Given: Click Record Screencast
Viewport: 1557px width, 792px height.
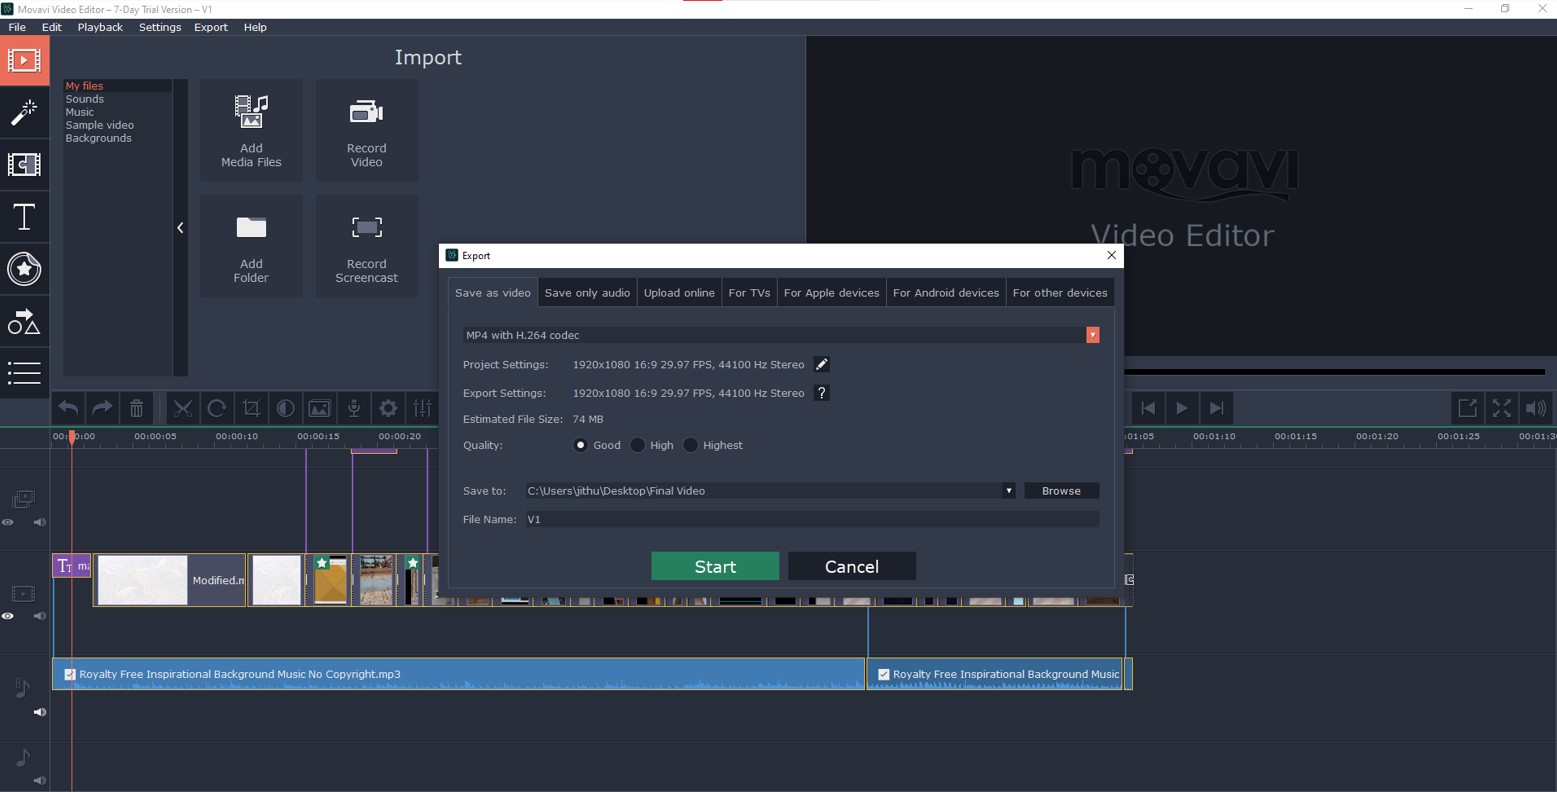Looking at the screenshot, I should [x=367, y=246].
